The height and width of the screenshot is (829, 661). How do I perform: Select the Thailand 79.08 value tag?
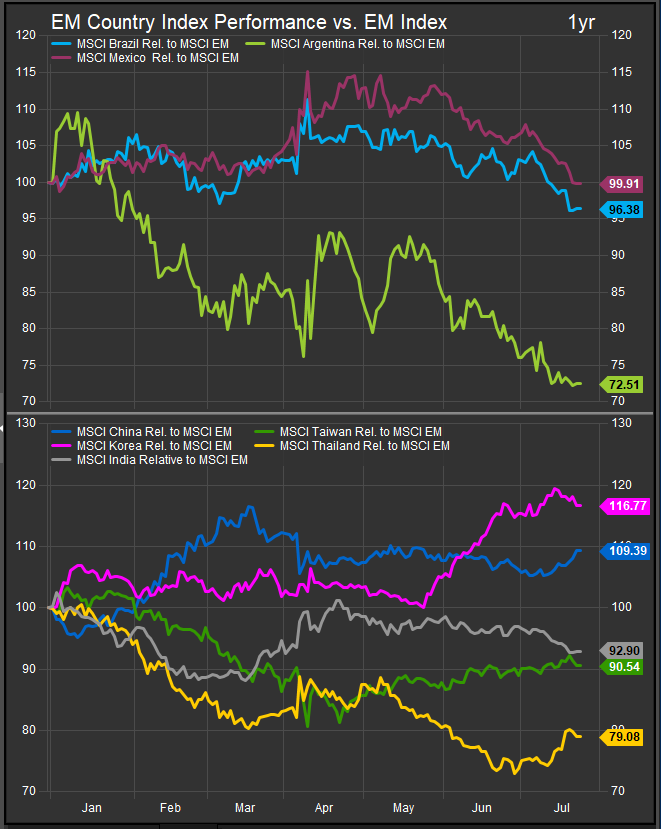point(627,736)
